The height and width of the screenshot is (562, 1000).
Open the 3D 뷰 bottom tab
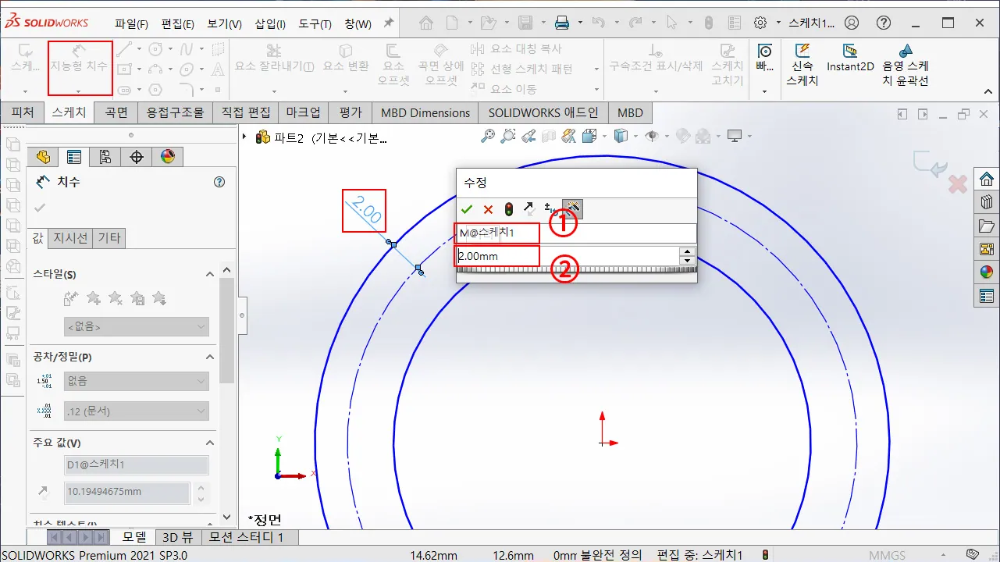point(178,537)
